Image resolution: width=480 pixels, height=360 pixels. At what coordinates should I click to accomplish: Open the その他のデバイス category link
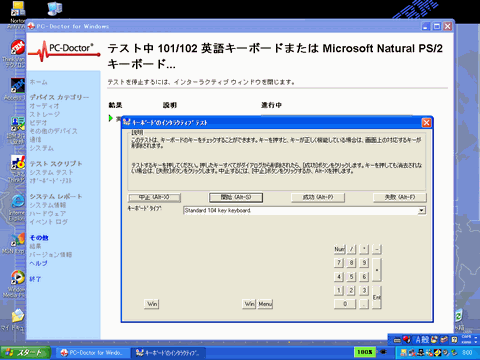pos(53,131)
